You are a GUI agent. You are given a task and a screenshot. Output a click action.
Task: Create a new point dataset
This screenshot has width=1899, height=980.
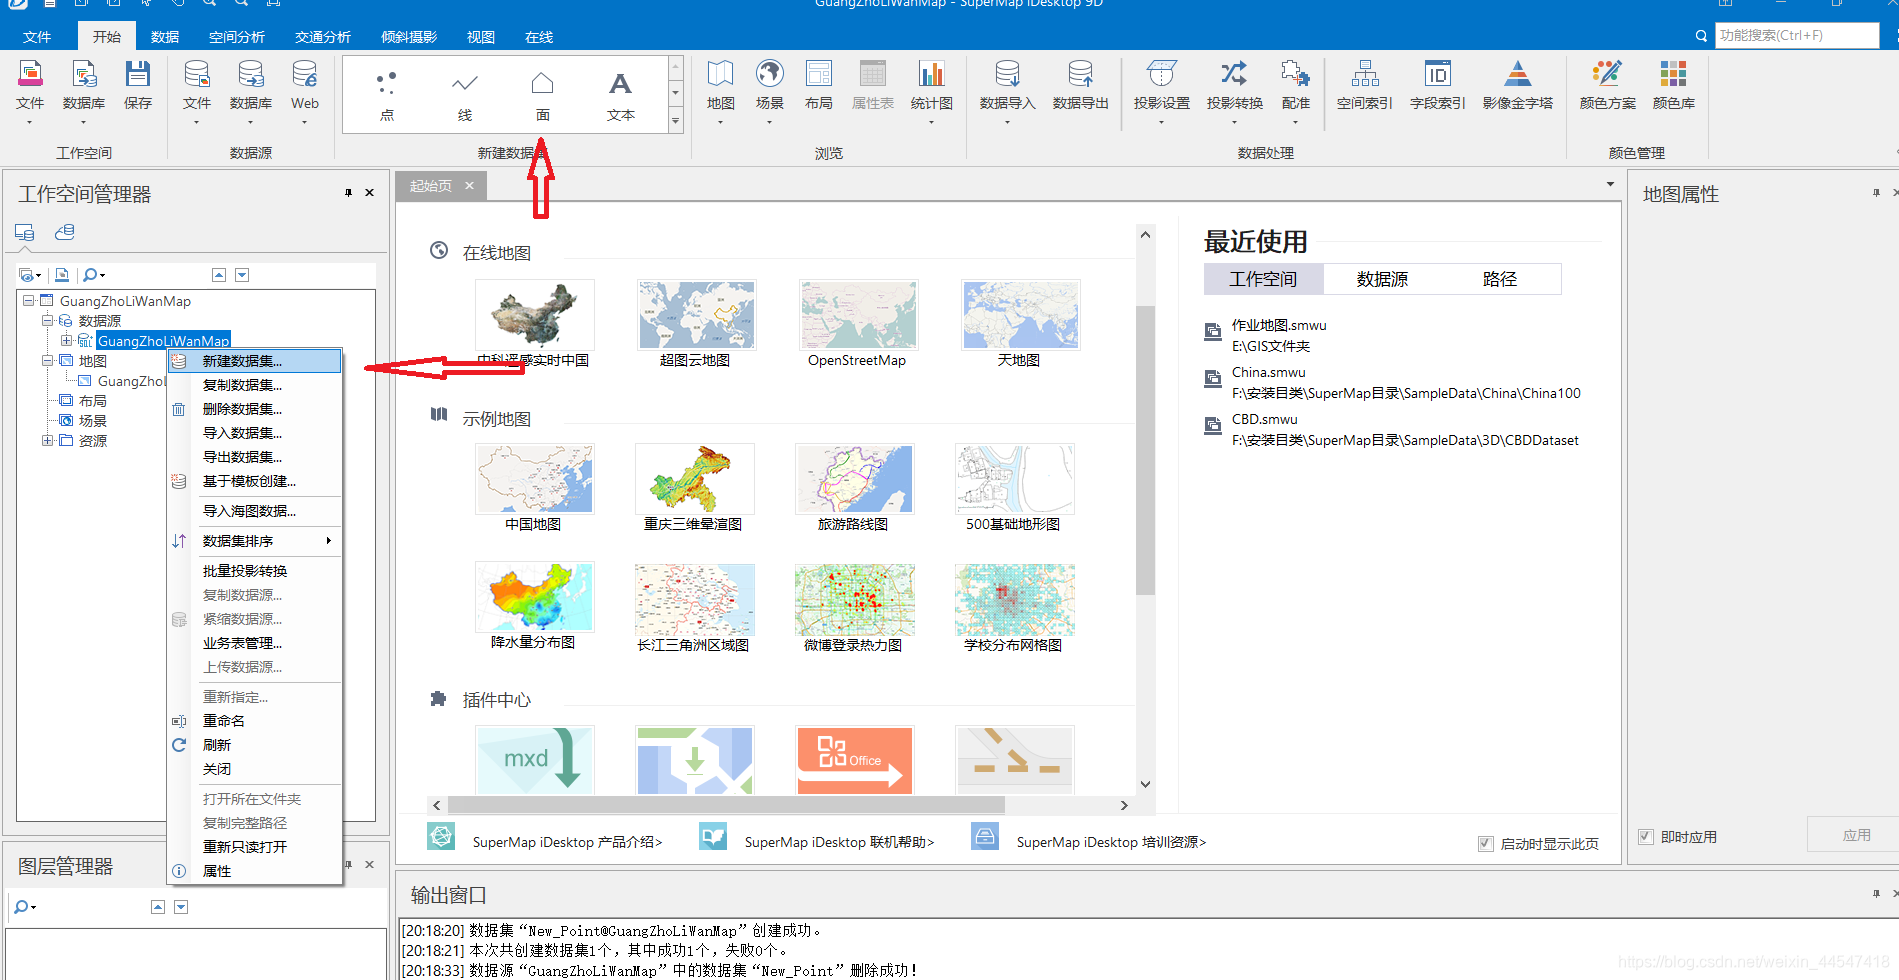[x=387, y=96]
